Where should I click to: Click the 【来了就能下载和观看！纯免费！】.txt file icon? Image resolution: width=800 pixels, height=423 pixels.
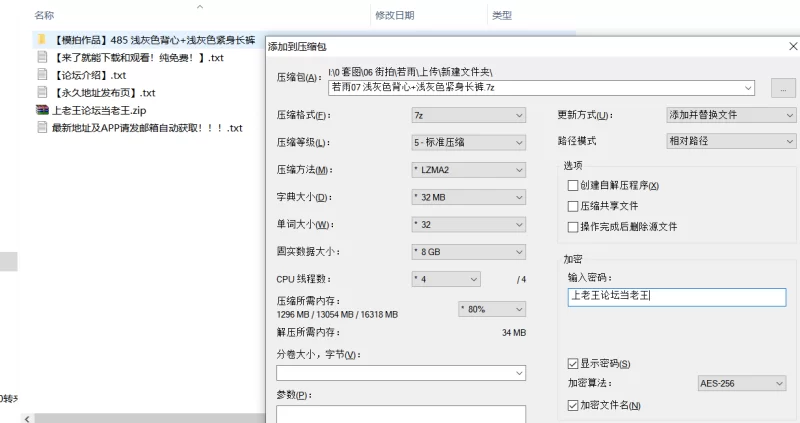42,58
